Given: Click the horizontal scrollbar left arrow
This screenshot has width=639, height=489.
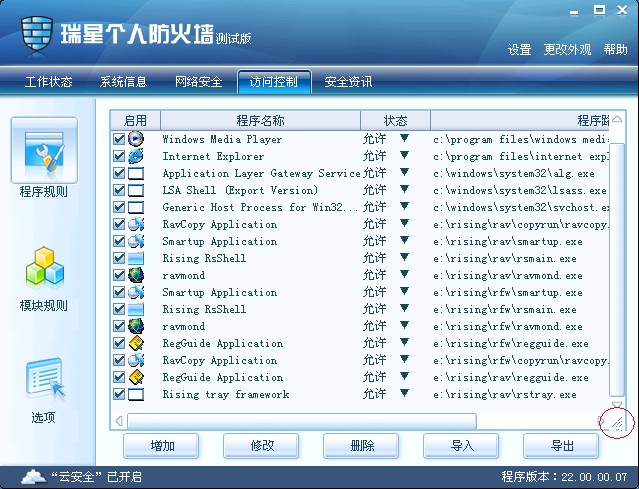Looking at the screenshot, I should 119,421.
